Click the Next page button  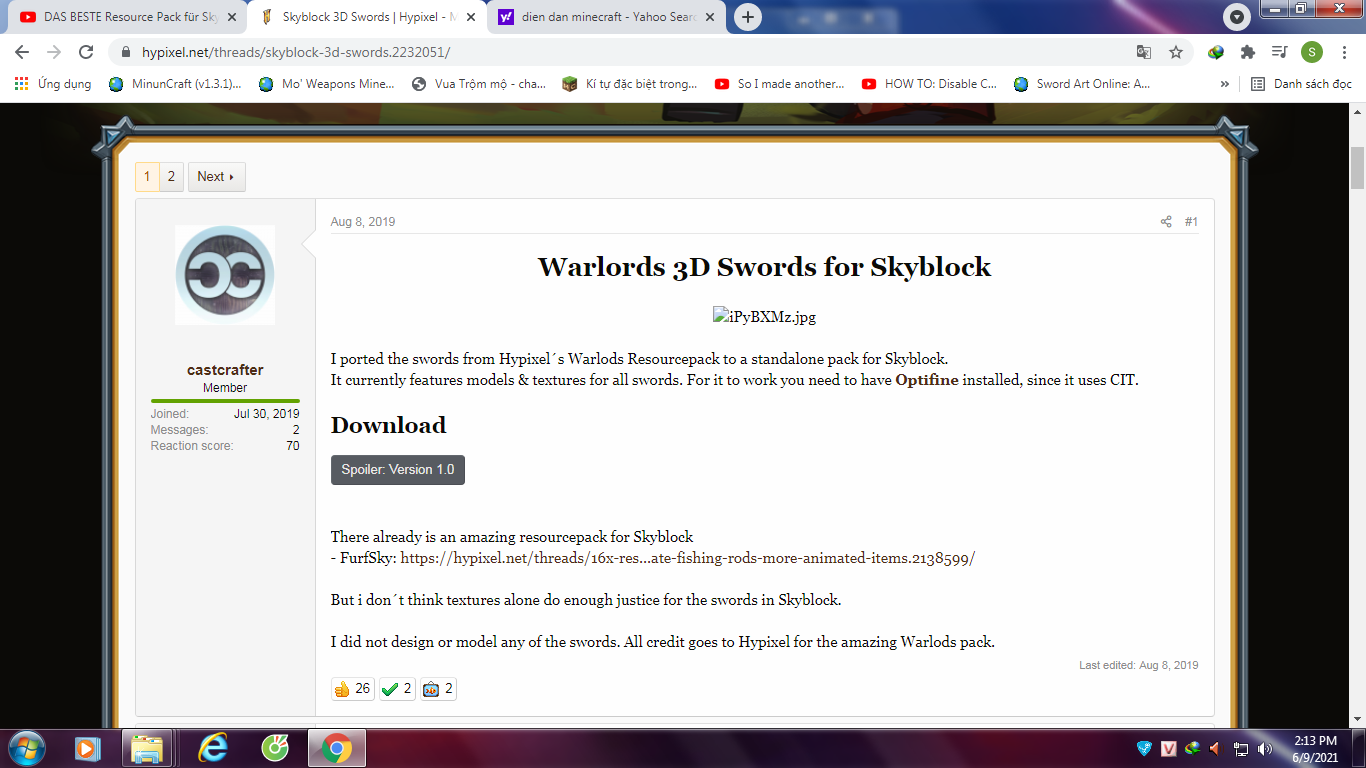[216, 177]
